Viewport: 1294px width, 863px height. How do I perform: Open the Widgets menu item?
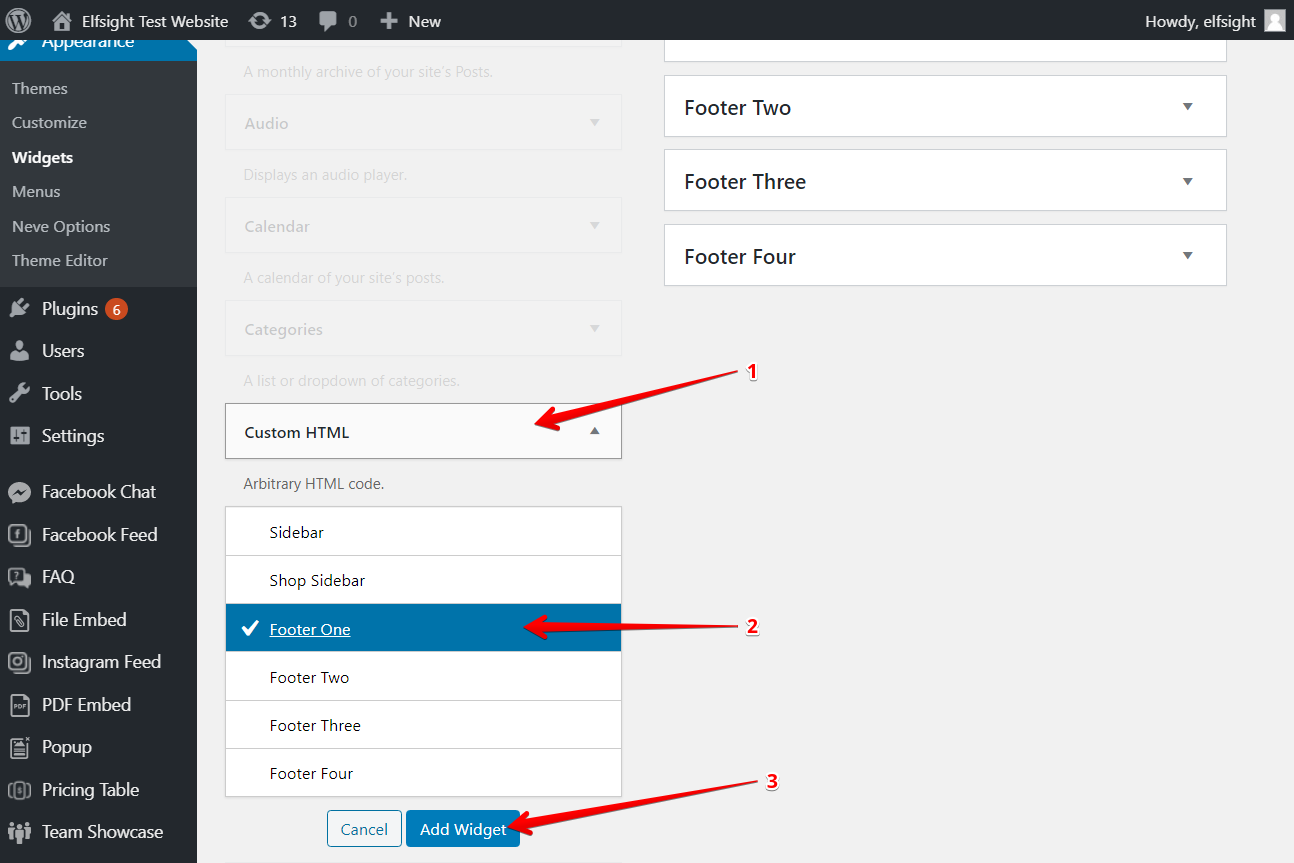coord(42,157)
